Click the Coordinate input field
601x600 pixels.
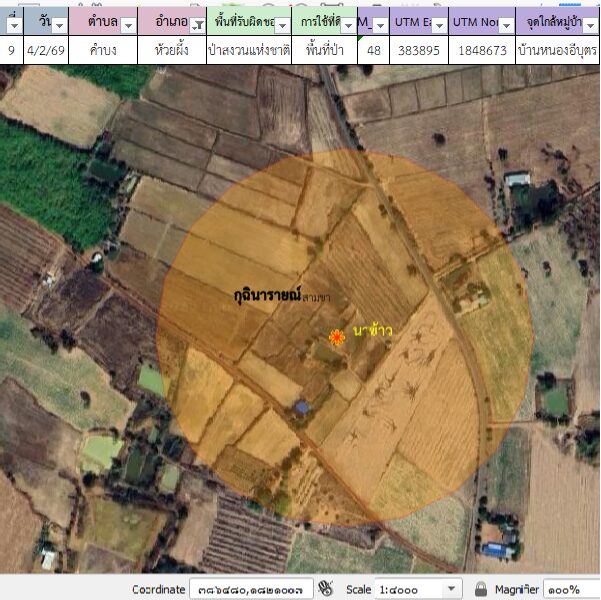coord(250,589)
